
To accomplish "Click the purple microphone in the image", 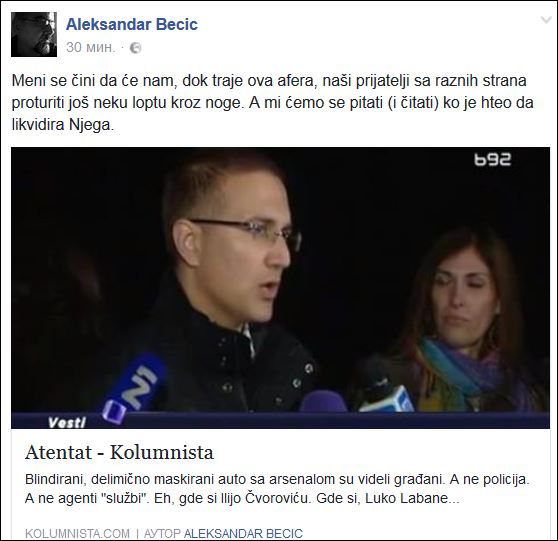I will pos(323,401).
